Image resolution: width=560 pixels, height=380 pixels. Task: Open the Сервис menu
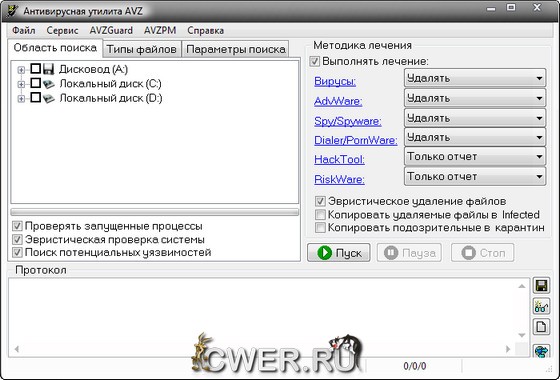point(62,30)
